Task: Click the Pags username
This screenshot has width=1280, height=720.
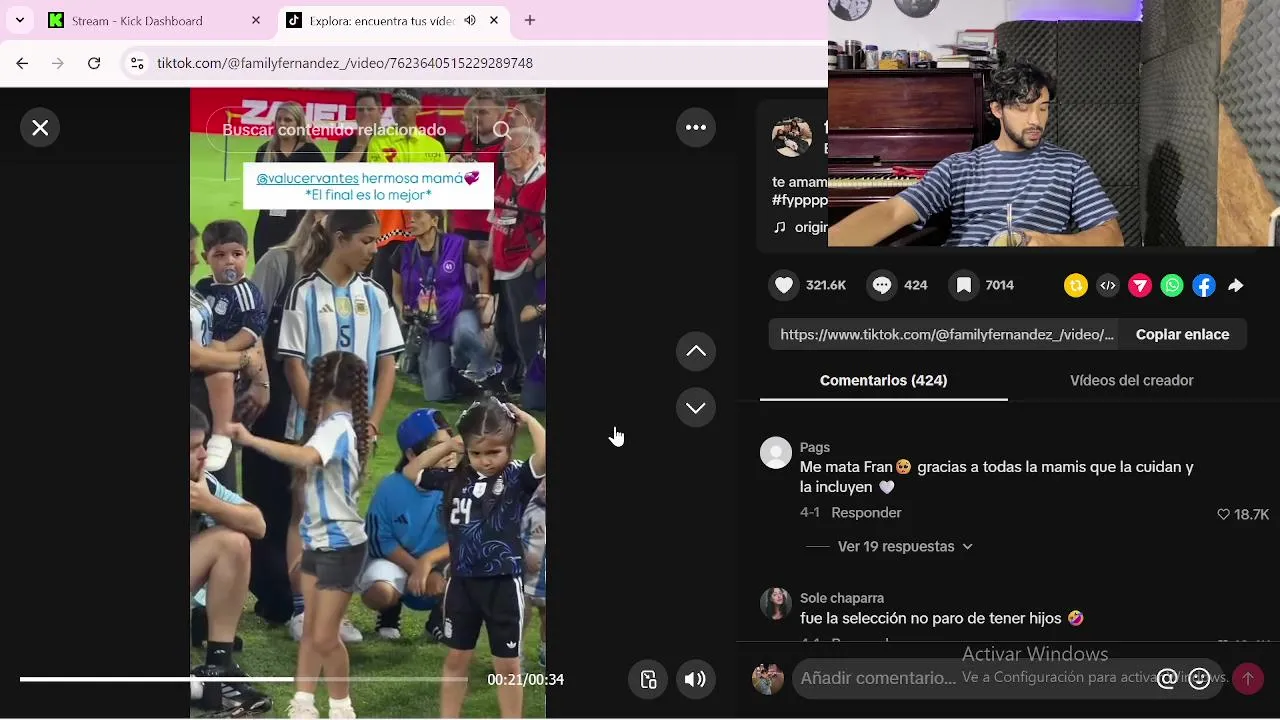Action: [814, 447]
